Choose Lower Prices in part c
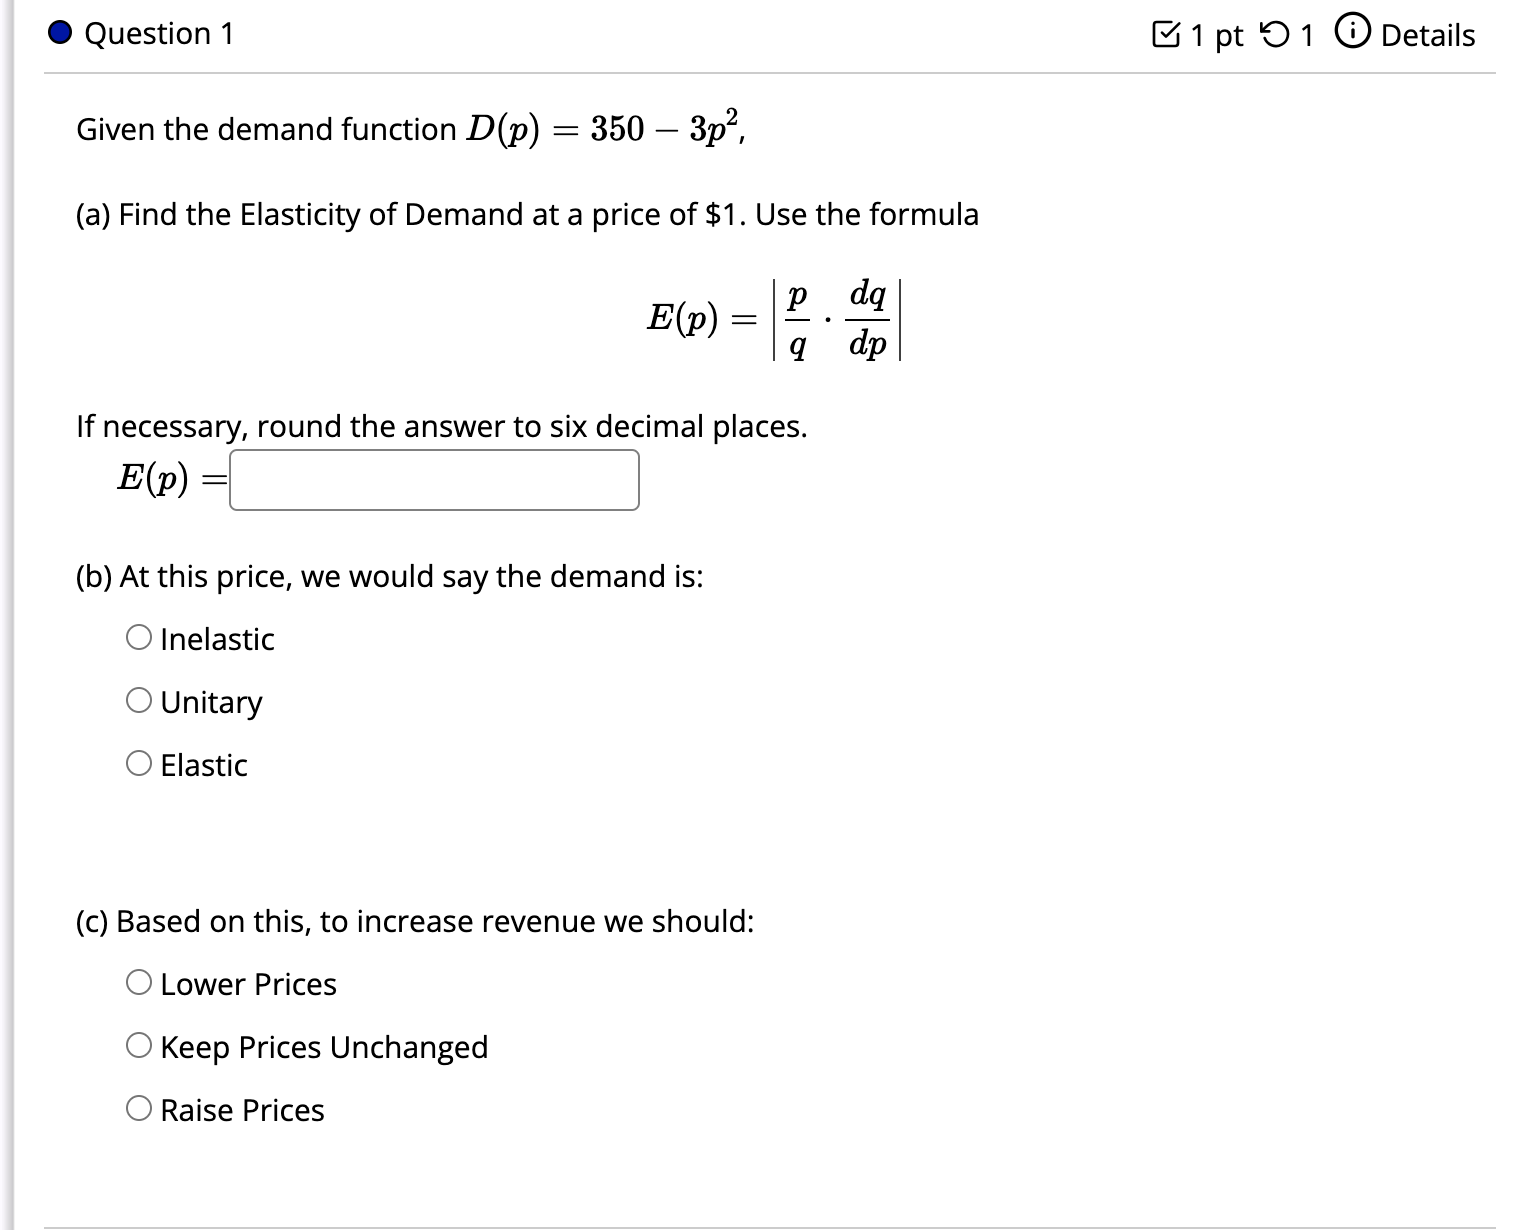Viewport: 1519px width, 1230px height. [x=139, y=983]
